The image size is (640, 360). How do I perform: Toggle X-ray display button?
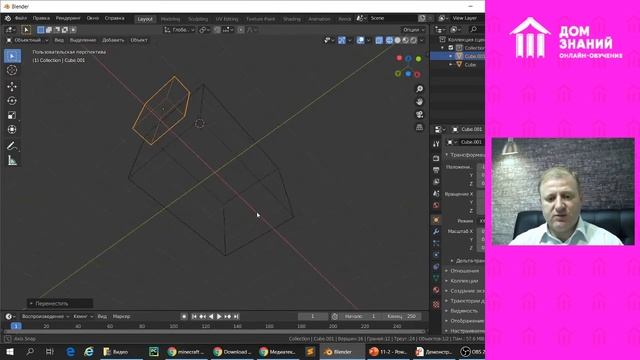click(379, 40)
